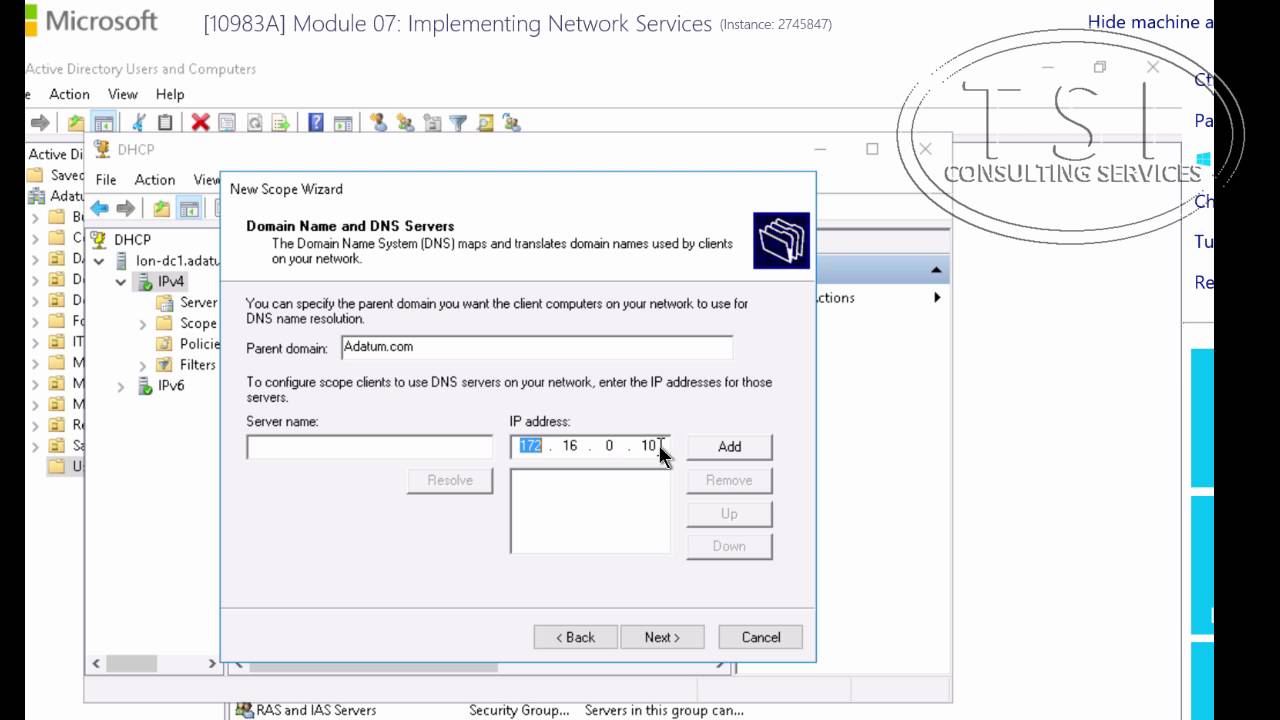Click up-one-level folder icon in DHCP toolbar
Image resolution: width=1280 pixels, height=720 pixels.
tap(161, 208)
